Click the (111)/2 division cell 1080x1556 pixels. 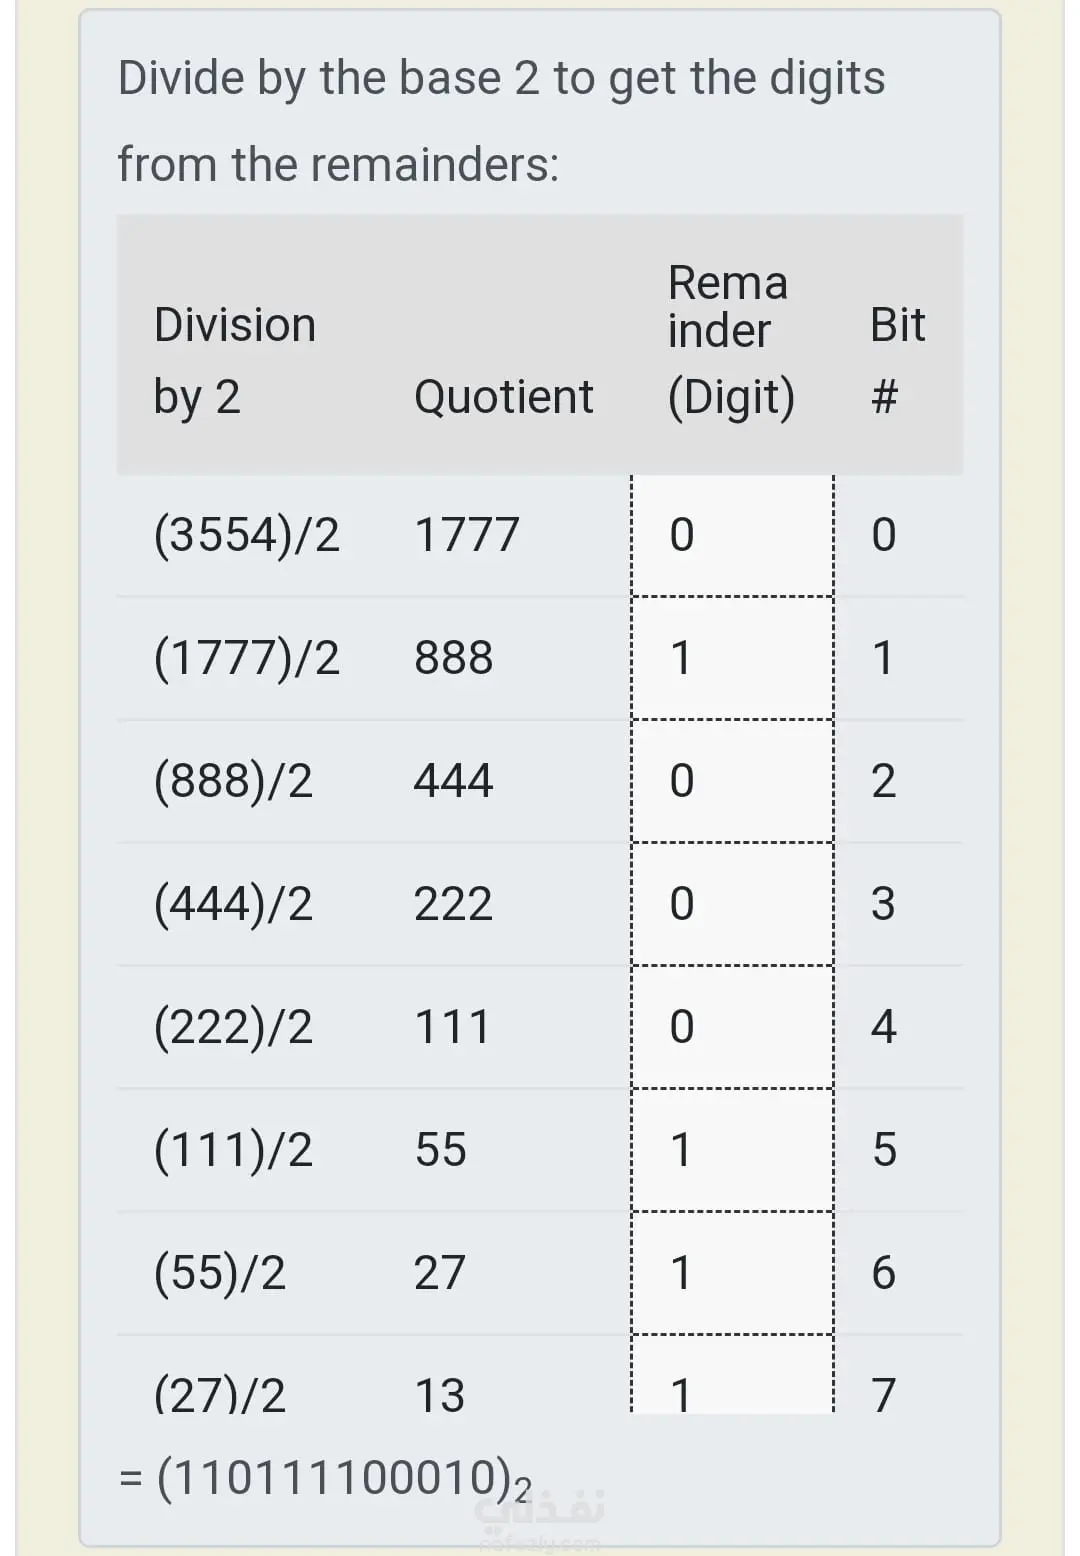coord(233,1150)
